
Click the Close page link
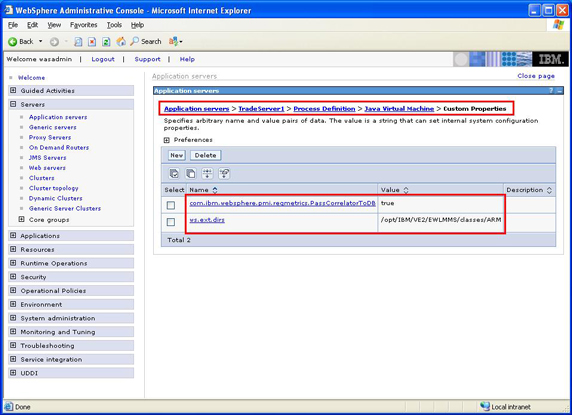(x=536, y=76)
